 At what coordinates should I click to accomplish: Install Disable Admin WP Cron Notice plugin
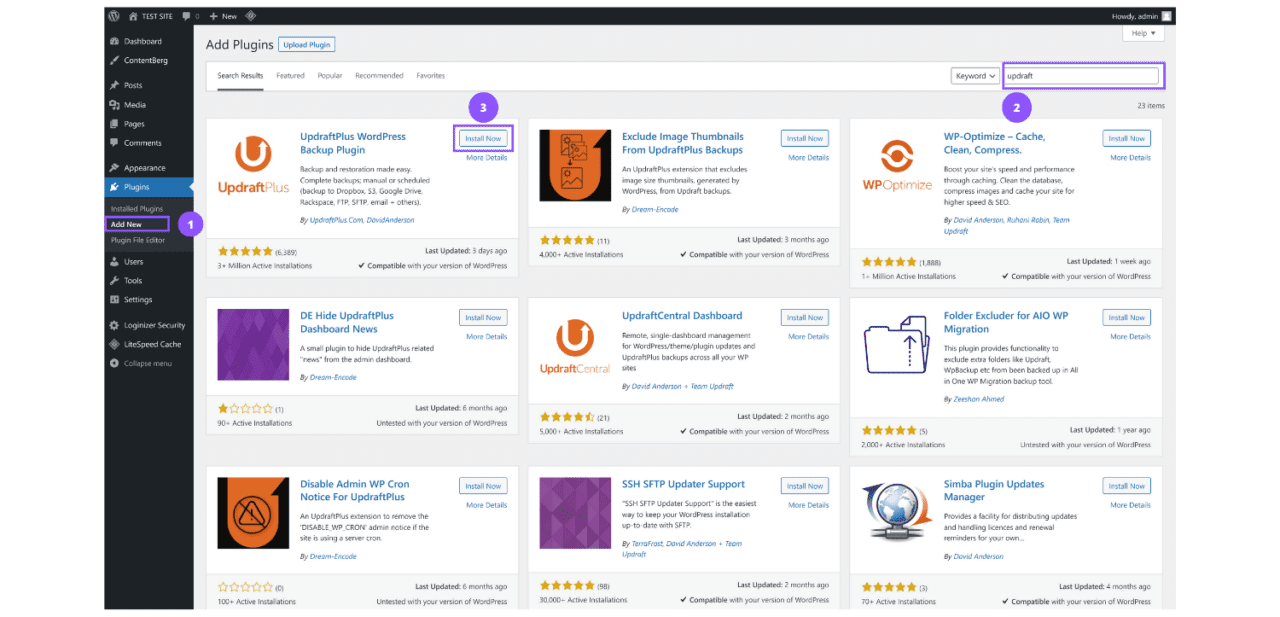click(x=483, y=486)
